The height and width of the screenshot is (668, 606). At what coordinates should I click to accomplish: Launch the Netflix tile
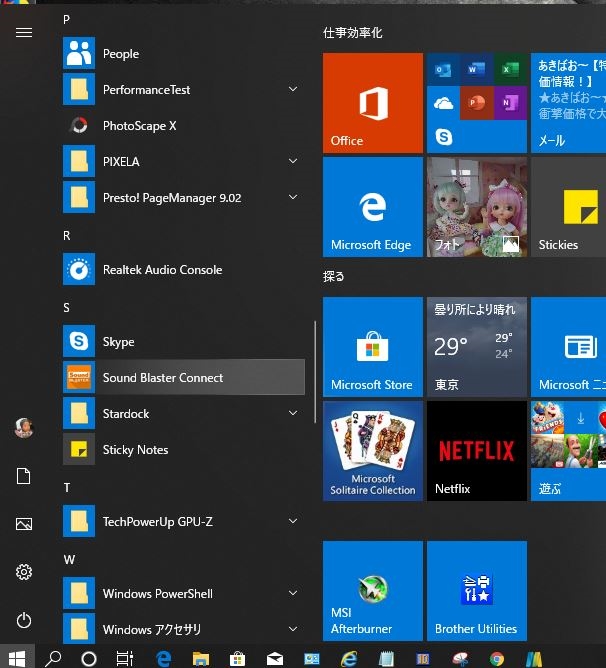pyautogui.click(x=477, y=451)
